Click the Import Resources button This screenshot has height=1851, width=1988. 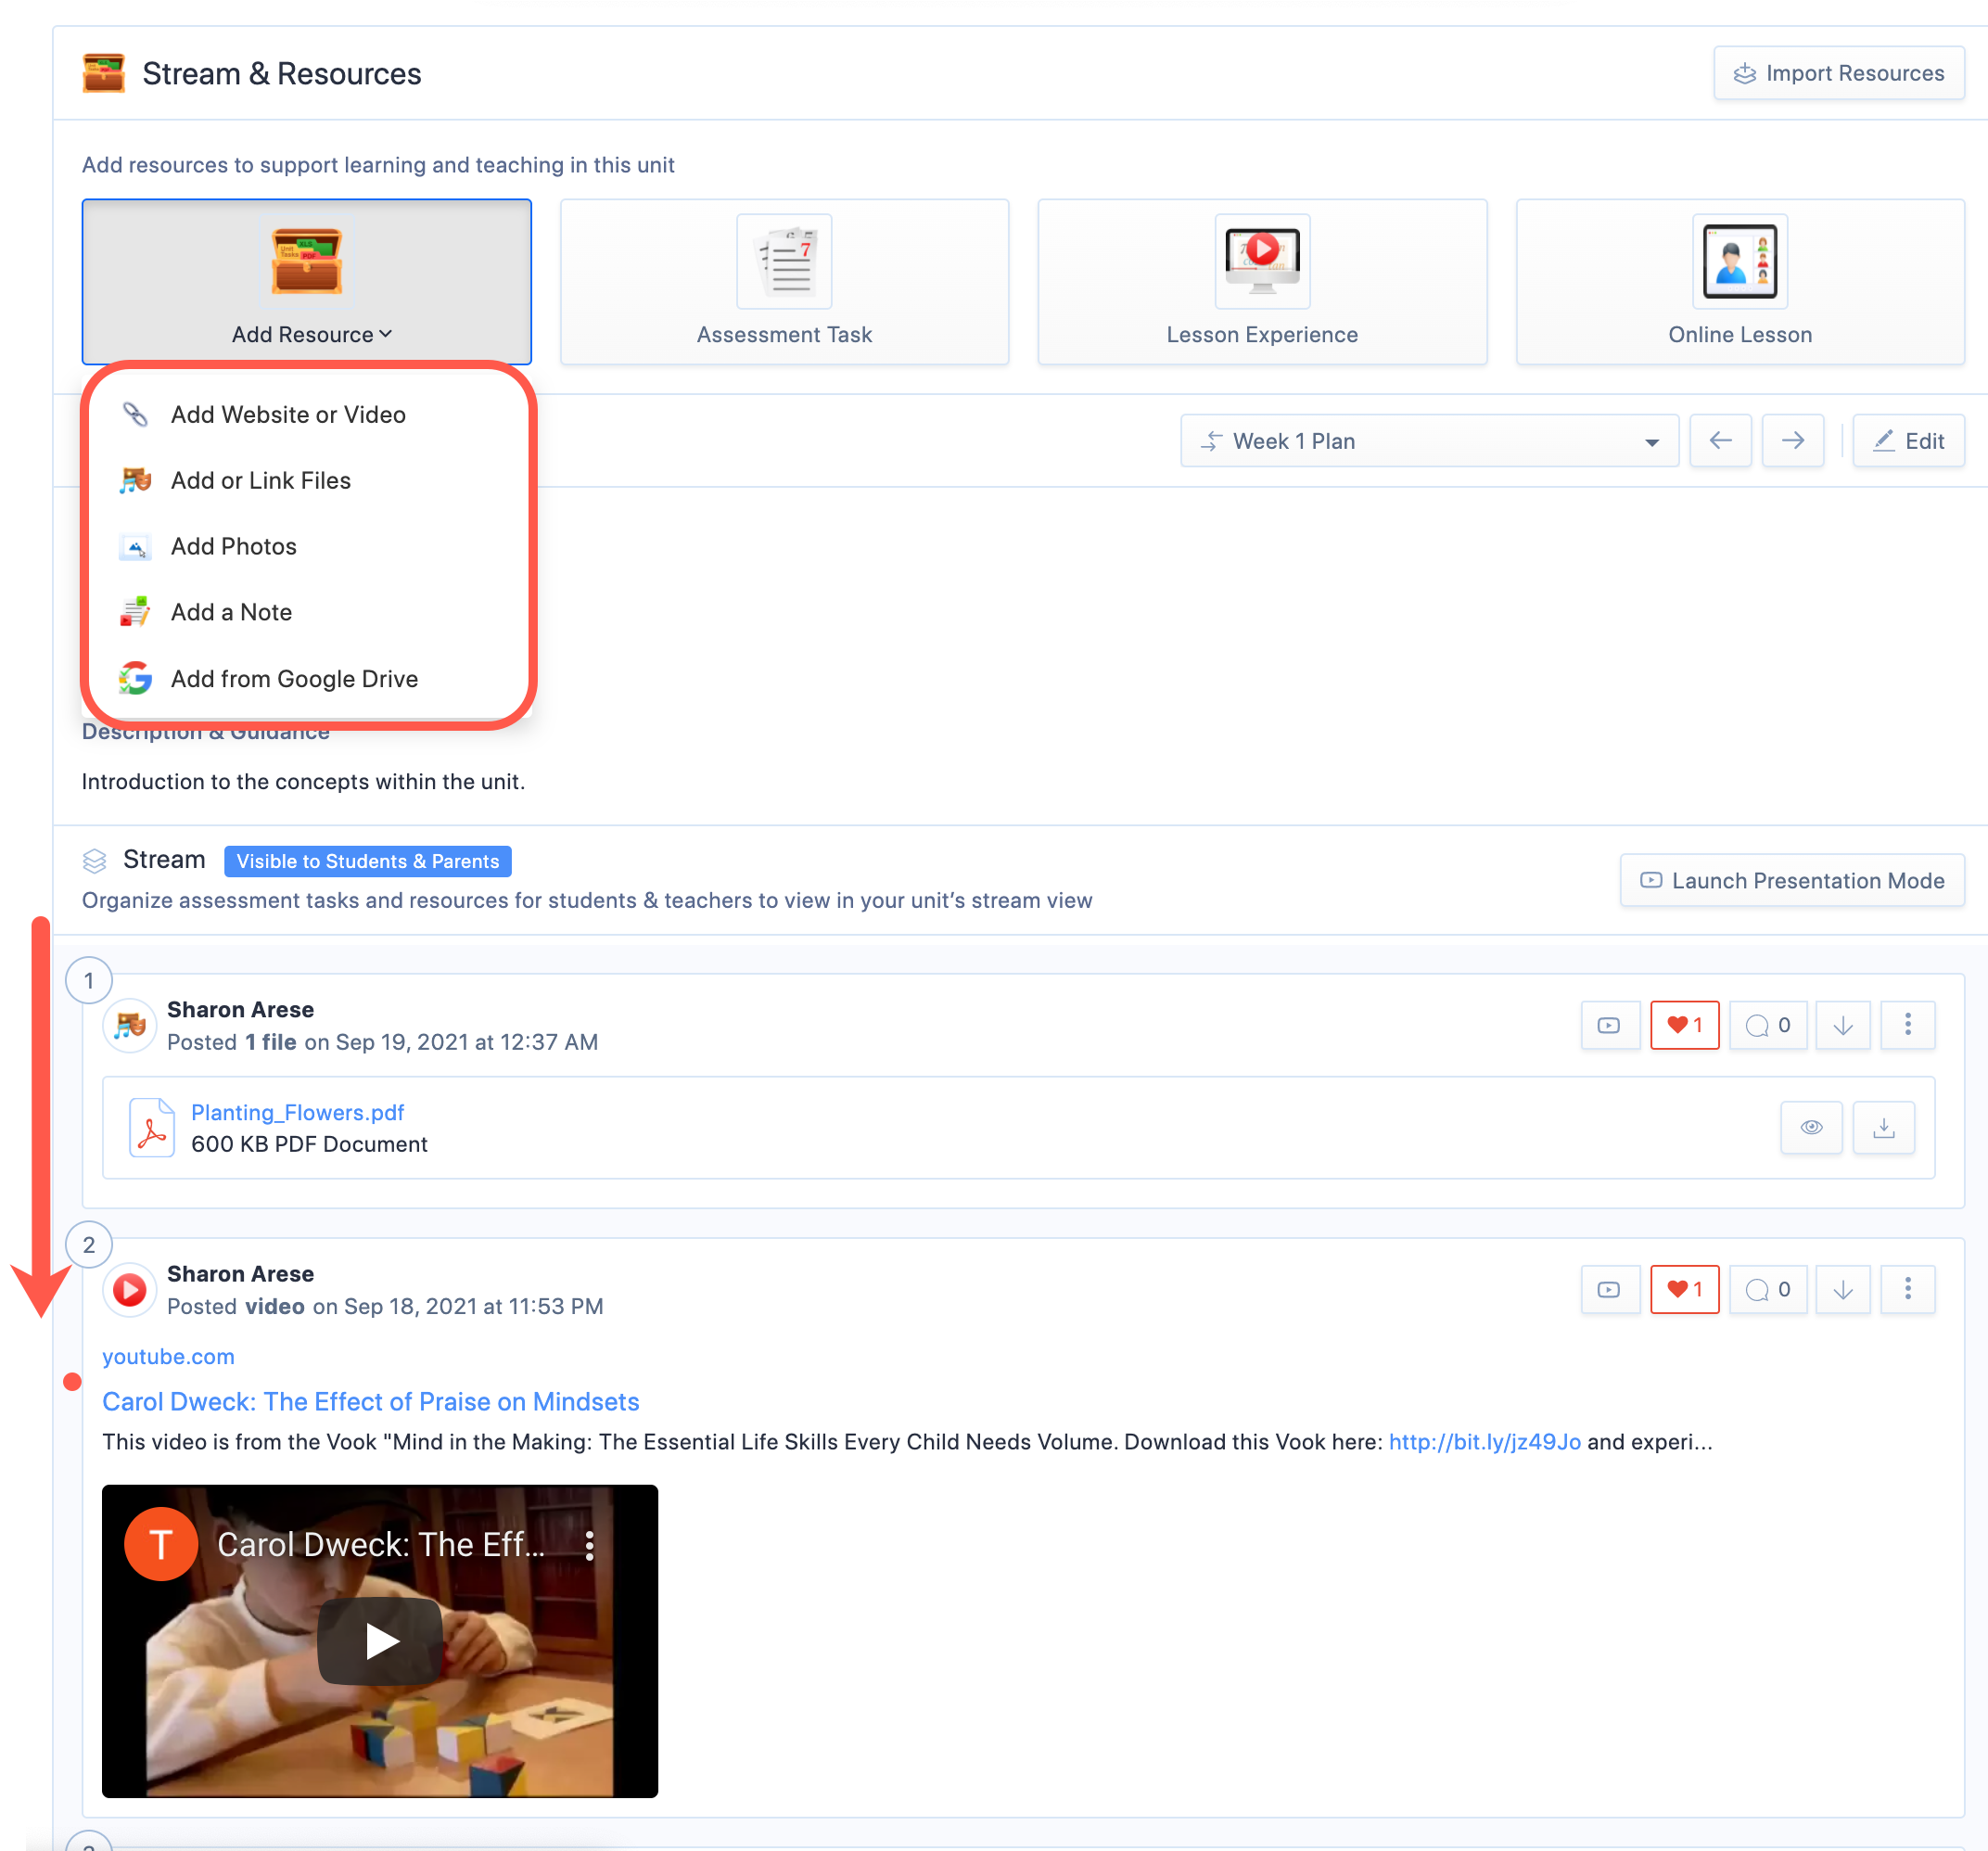(x=1838, y=72)
